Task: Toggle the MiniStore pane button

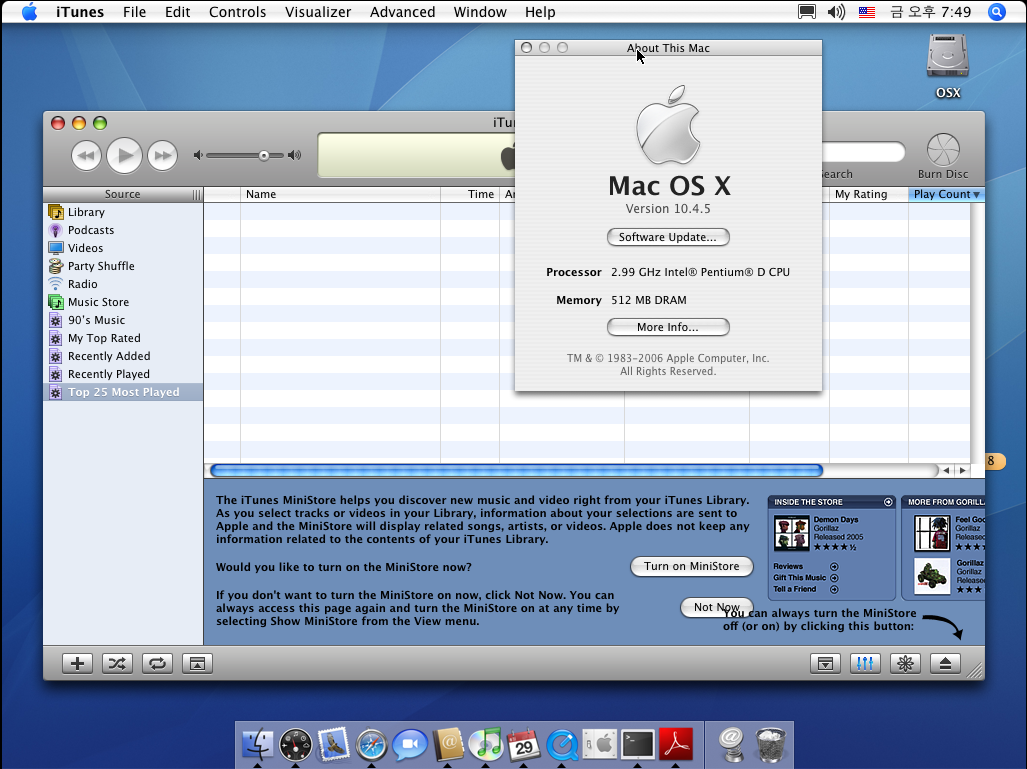Action: [825, 664]
